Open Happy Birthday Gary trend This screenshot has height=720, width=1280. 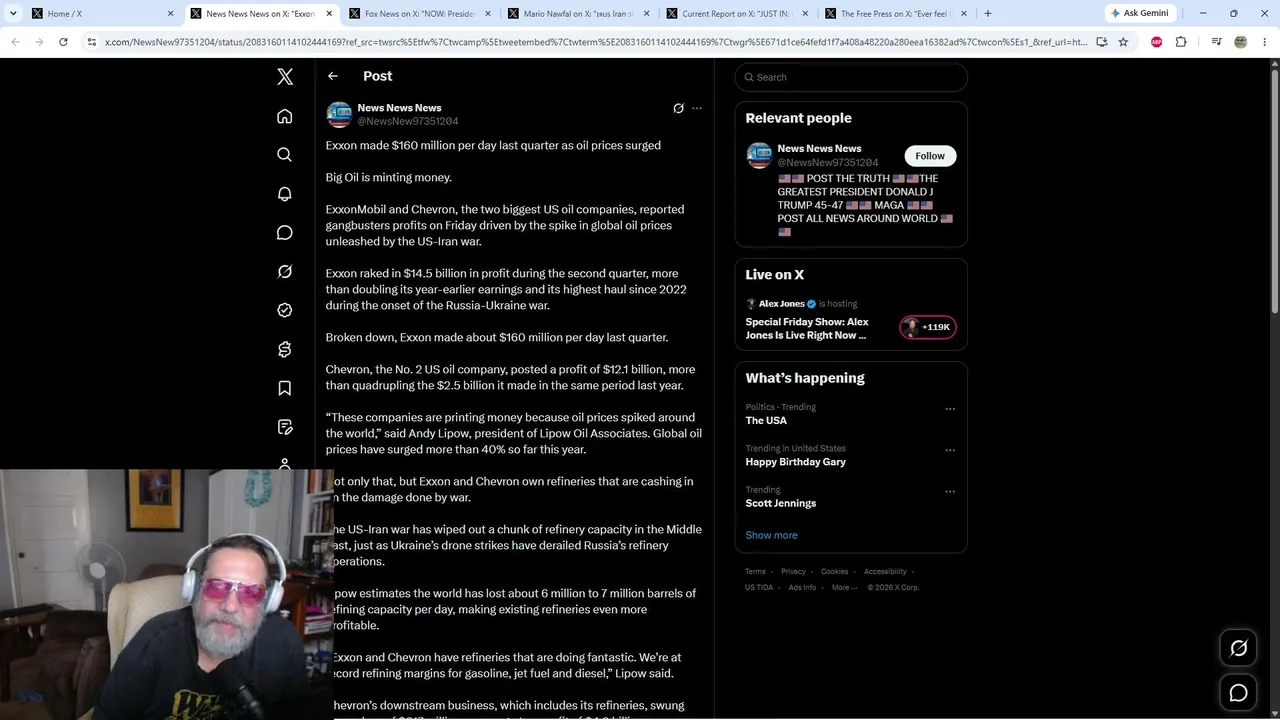795,462
